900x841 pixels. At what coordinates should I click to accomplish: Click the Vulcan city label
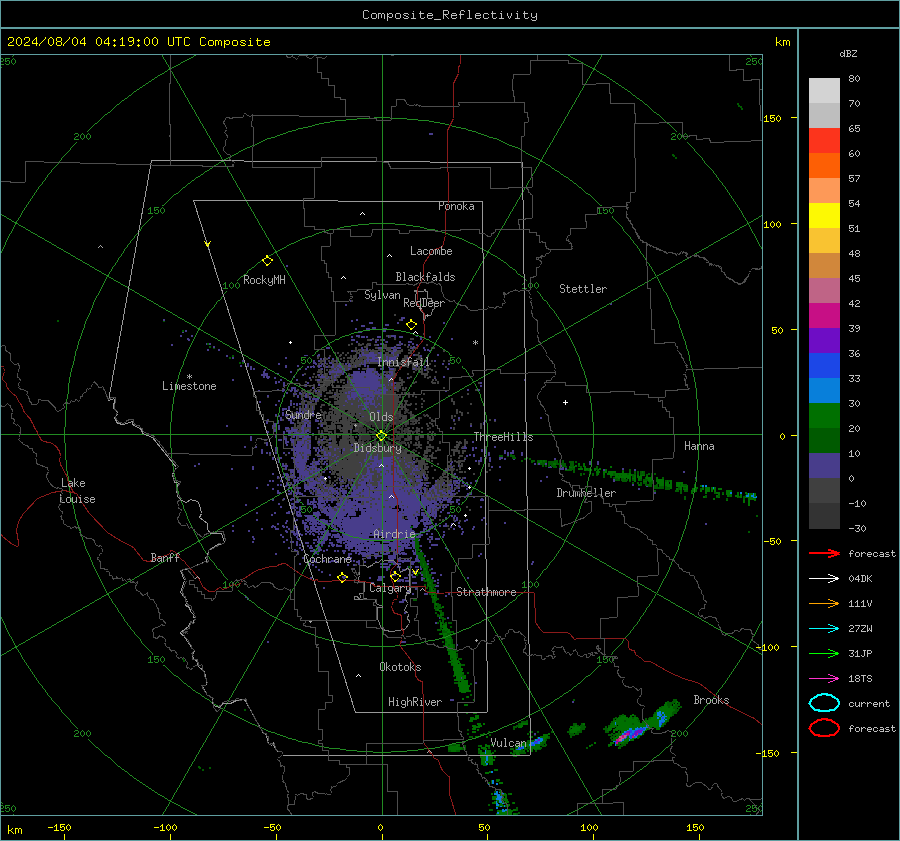point(509,743)
